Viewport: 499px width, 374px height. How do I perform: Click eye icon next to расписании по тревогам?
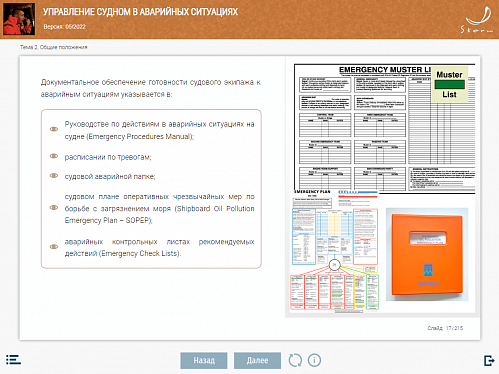pos(54,156)
